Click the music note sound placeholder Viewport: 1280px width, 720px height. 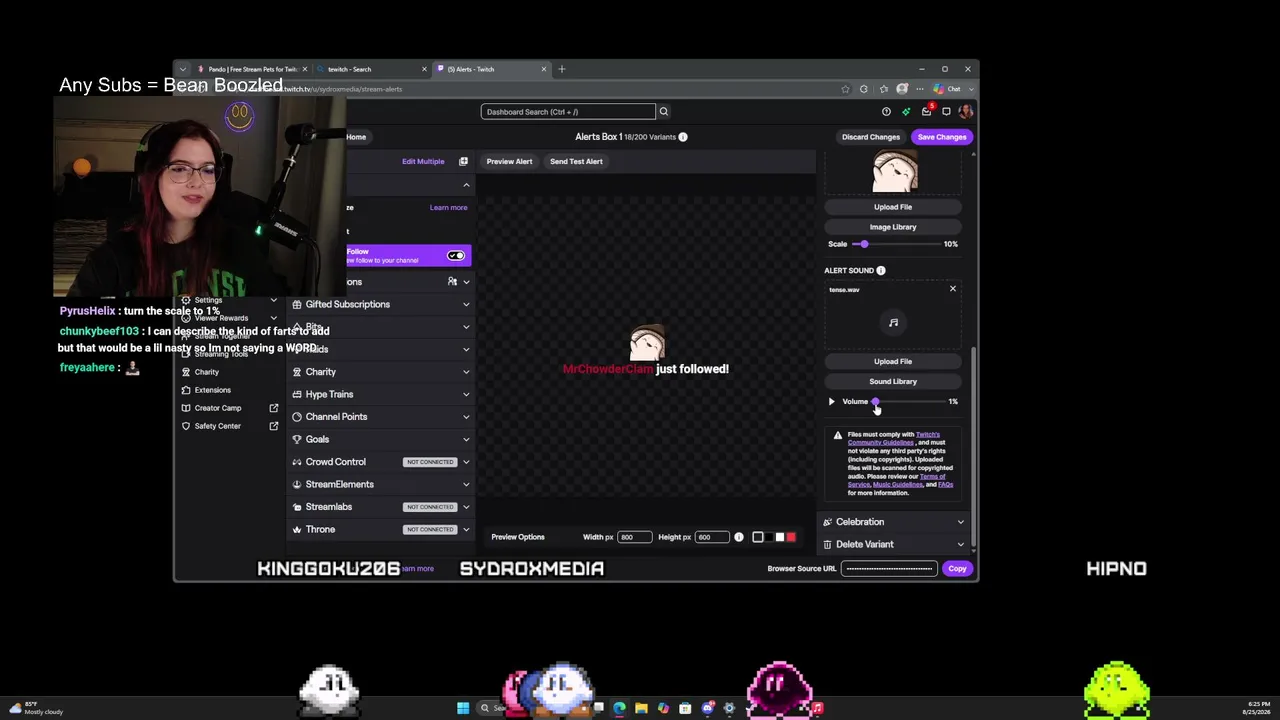[x=893, y=323]
